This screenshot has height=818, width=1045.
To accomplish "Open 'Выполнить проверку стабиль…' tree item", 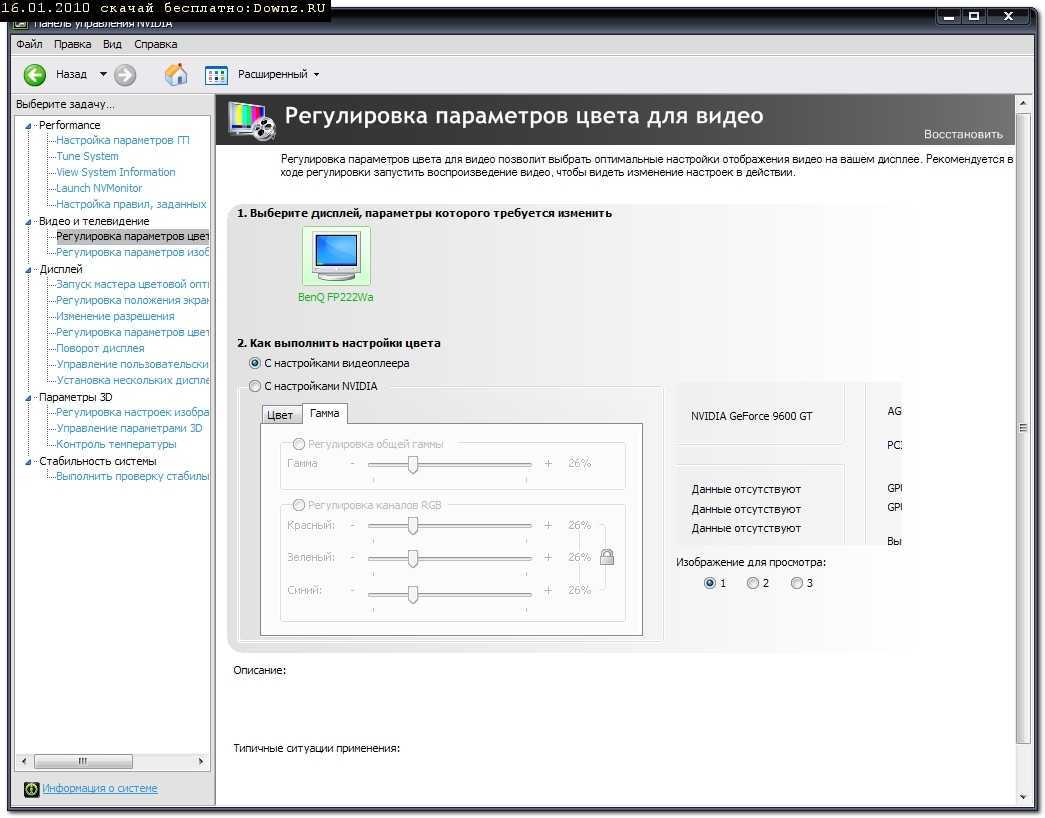I will point(133,476).
